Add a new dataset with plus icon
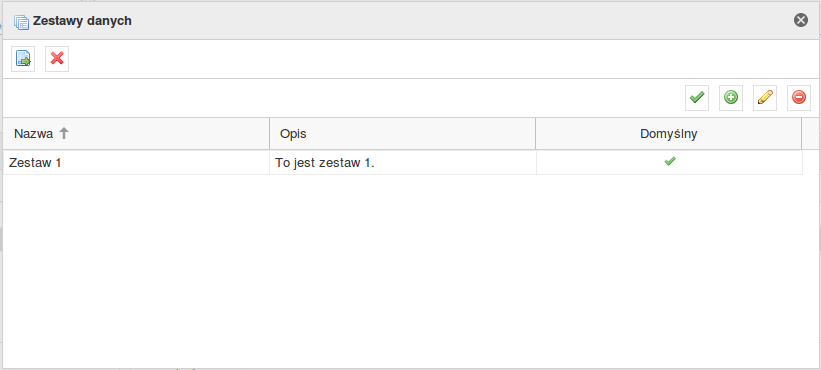 (730, 98)
